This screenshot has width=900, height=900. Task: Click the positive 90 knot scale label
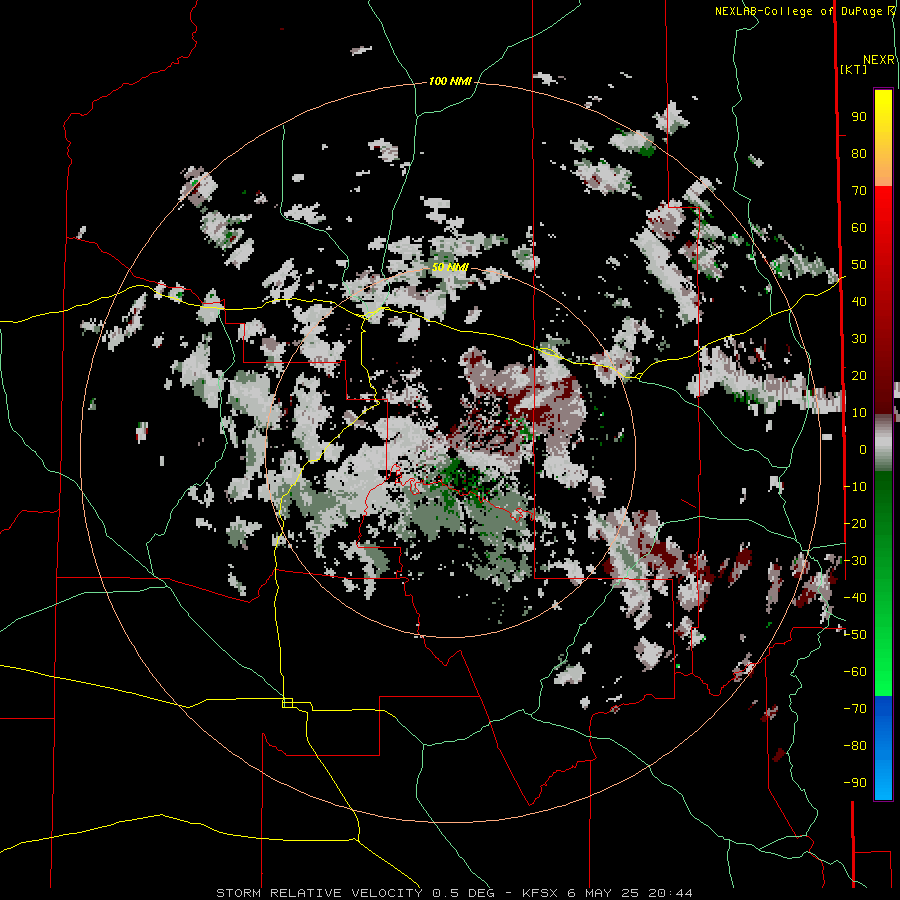click(x=859, y=117)
